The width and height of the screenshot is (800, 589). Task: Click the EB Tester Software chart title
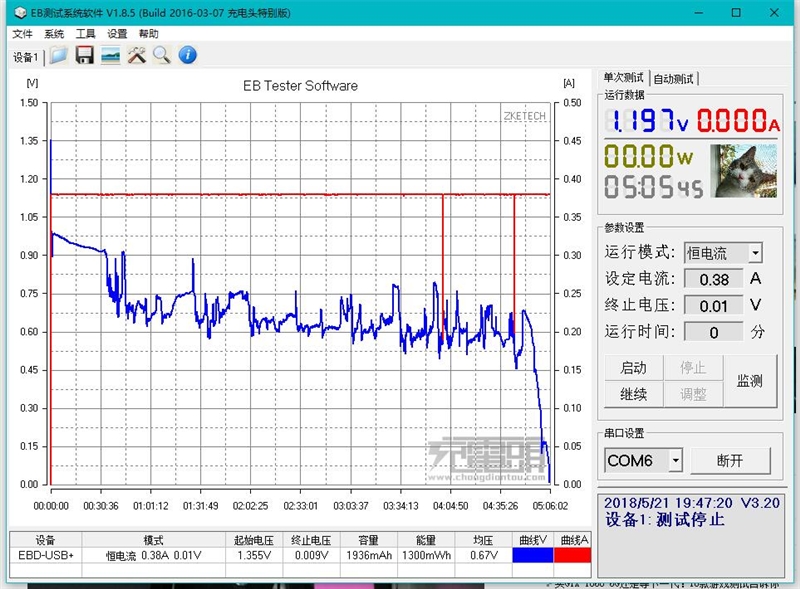[x=301, y=86]
